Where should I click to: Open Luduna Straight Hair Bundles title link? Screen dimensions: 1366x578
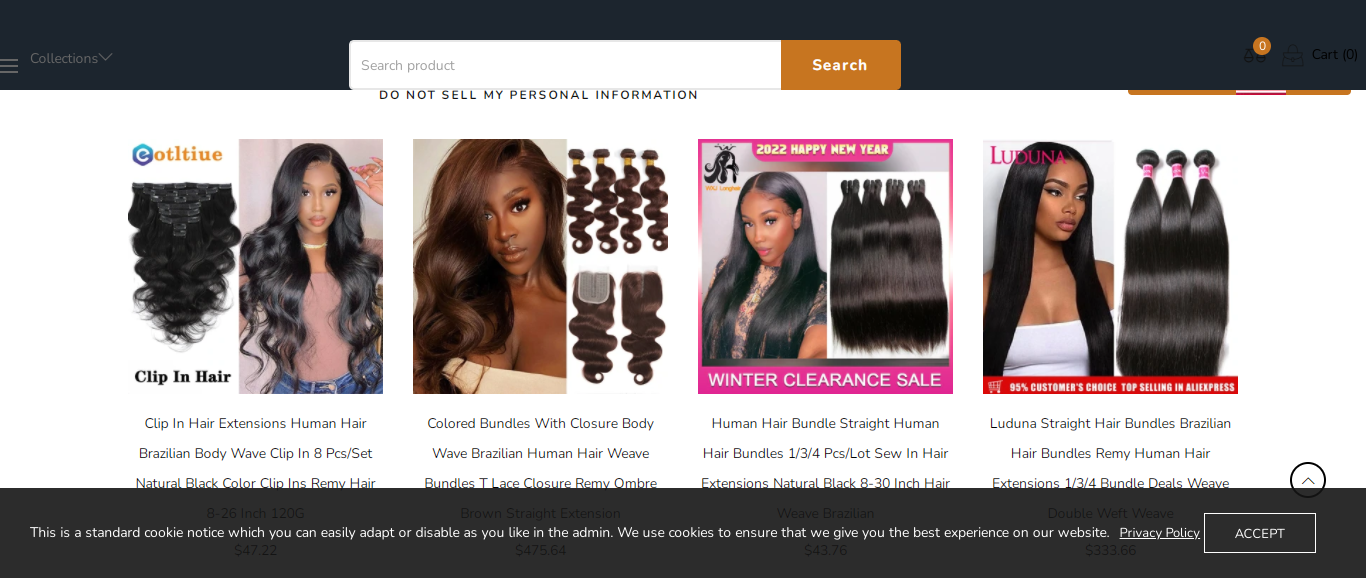[1110, 468]
